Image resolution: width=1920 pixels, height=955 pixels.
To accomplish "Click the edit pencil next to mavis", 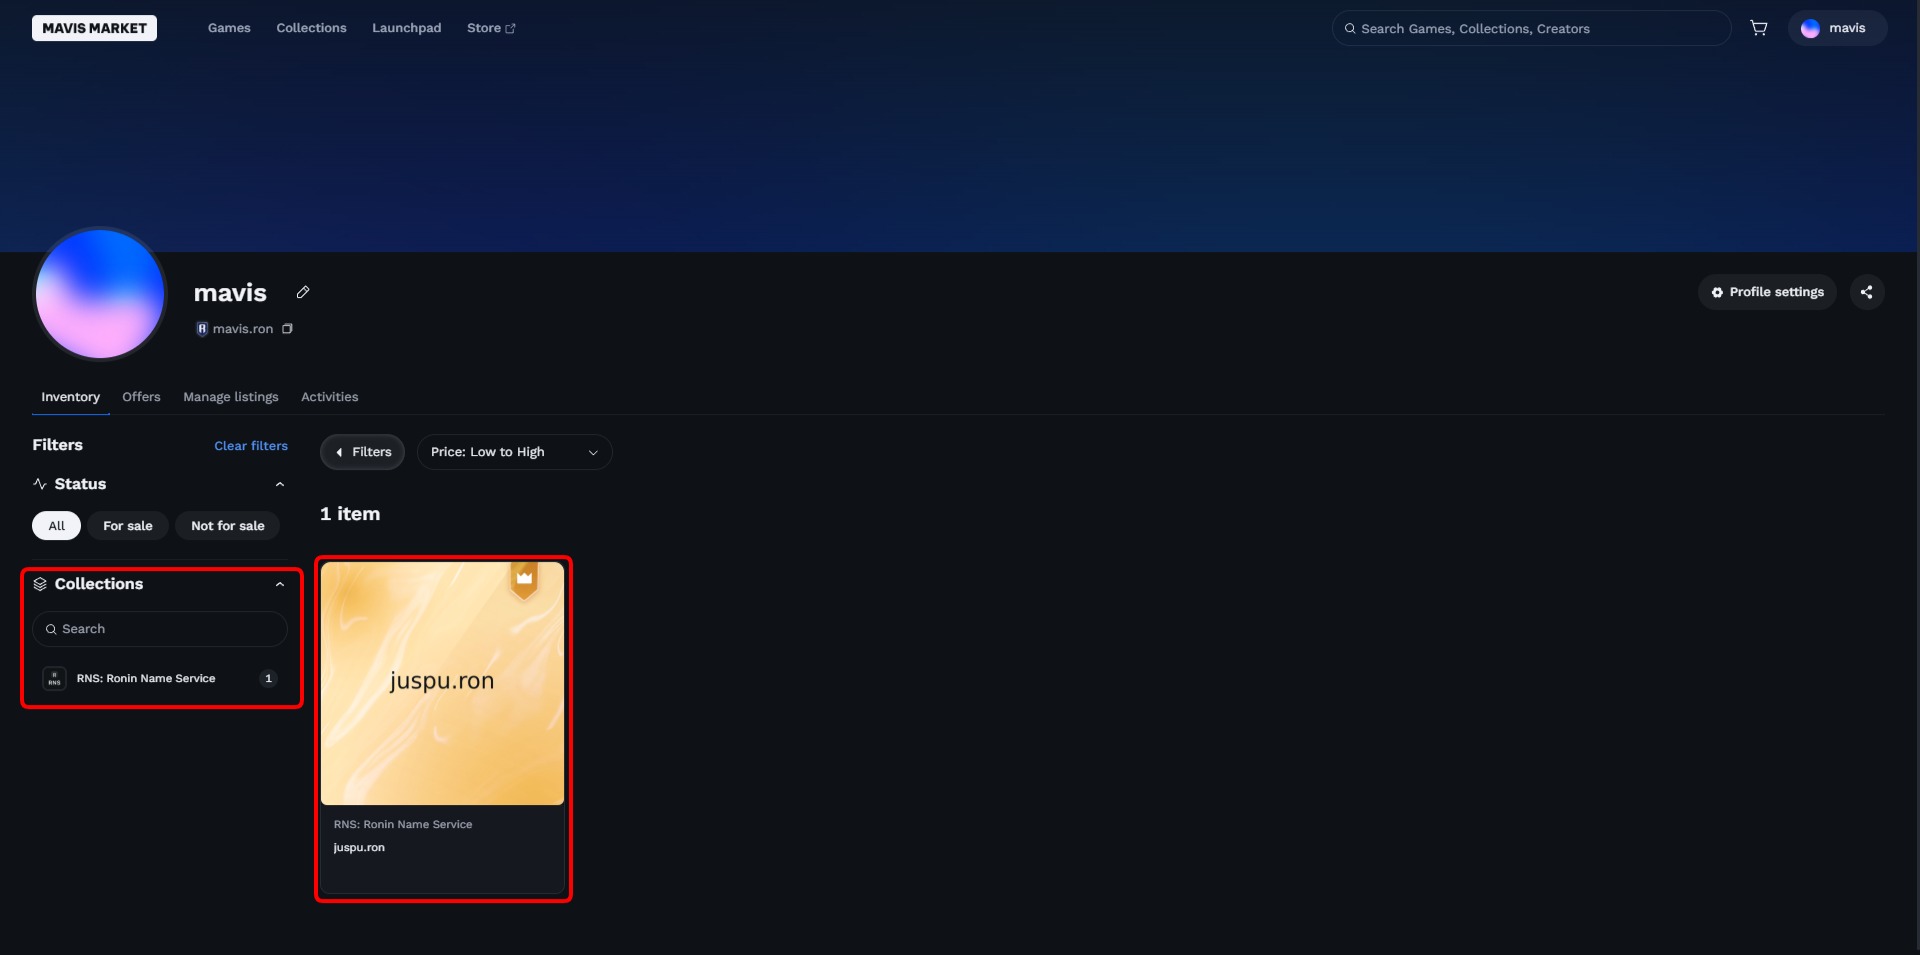I will coord(303,292).
